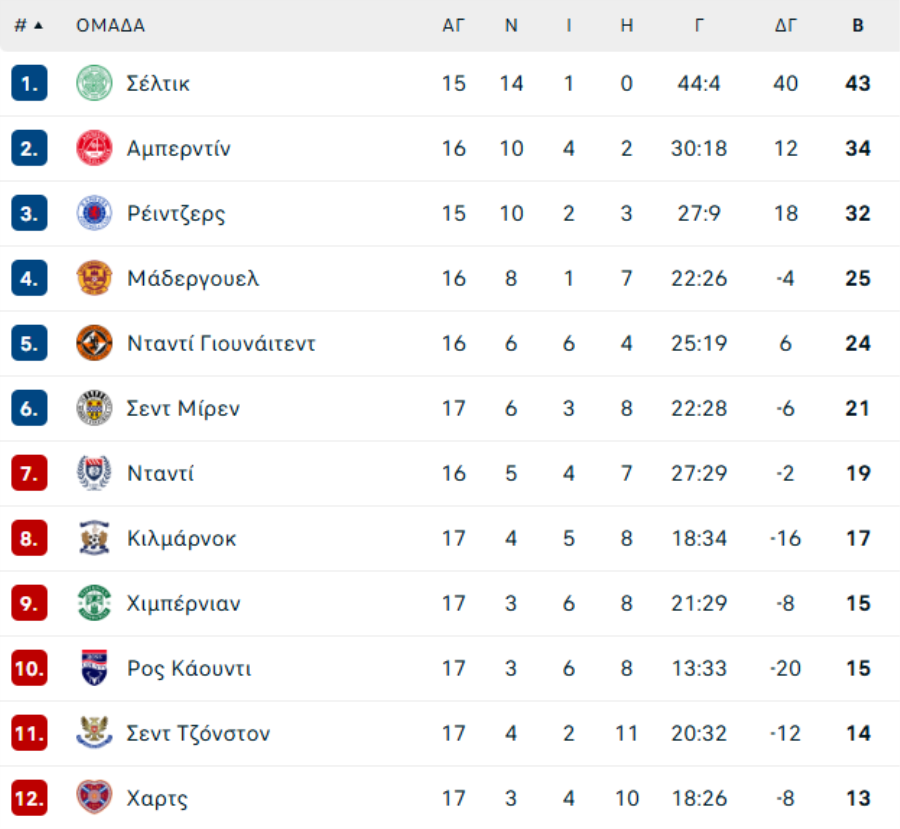Open the Σεντ Τζόνστον team link

[x=198, y=733]
